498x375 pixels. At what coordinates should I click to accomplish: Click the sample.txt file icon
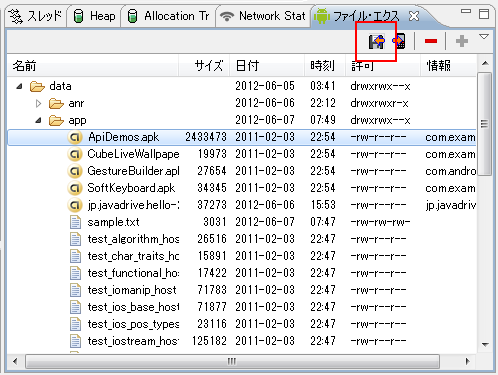pos(75,222)
